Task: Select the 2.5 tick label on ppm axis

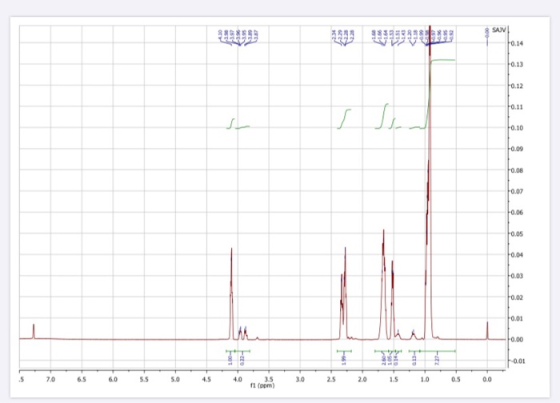Action: point(331,379)
